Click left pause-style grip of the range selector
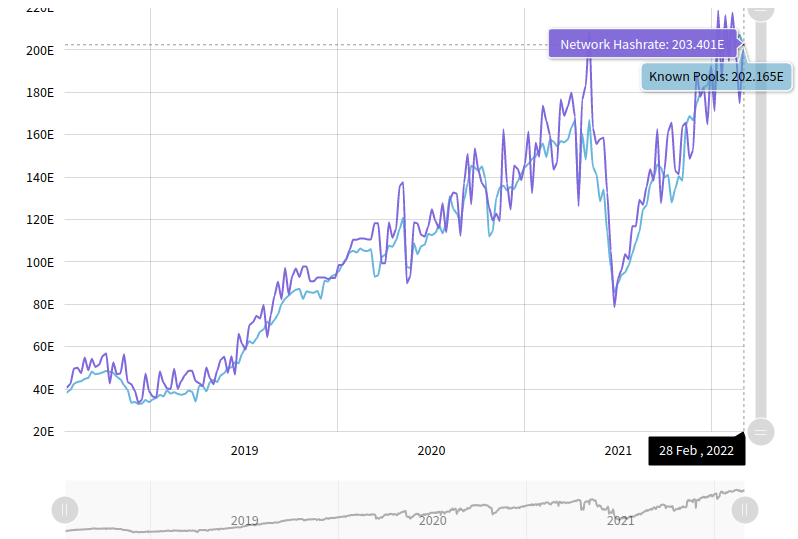798x539 pixels. pos(64,510)
